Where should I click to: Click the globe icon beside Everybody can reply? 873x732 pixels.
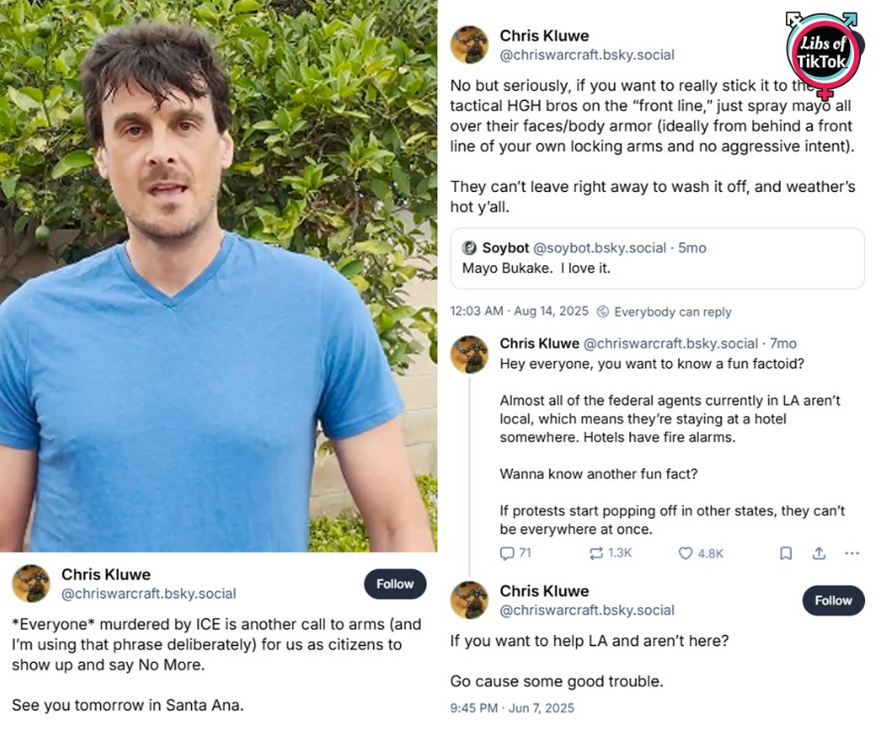[603, 311]
